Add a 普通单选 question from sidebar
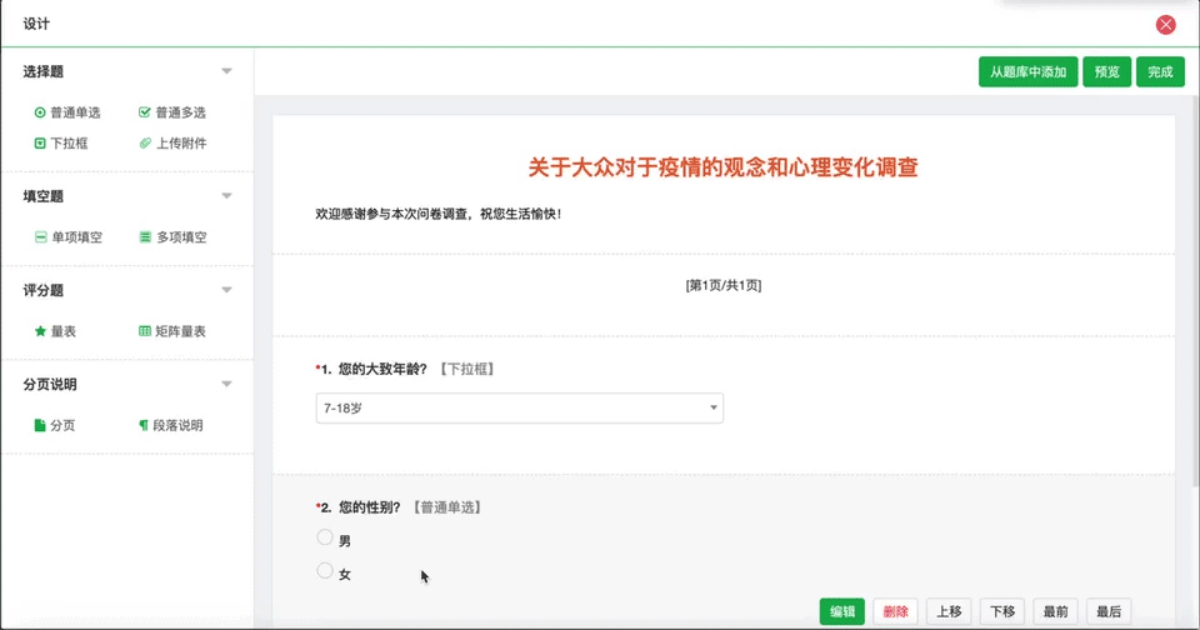 click(x=68, y=113)
